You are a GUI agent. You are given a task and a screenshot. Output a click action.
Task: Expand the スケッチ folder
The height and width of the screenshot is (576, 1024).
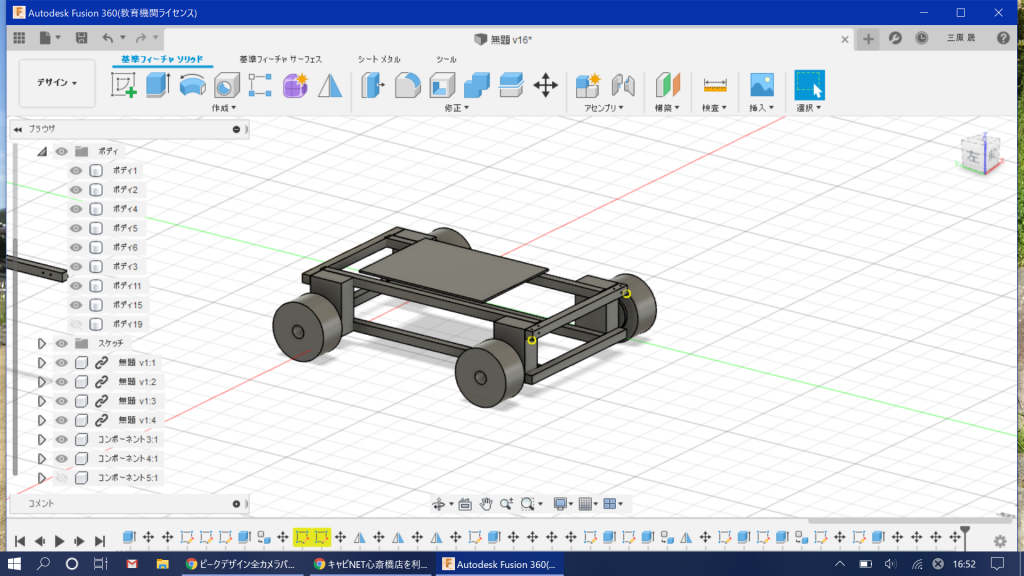point(42,343)
